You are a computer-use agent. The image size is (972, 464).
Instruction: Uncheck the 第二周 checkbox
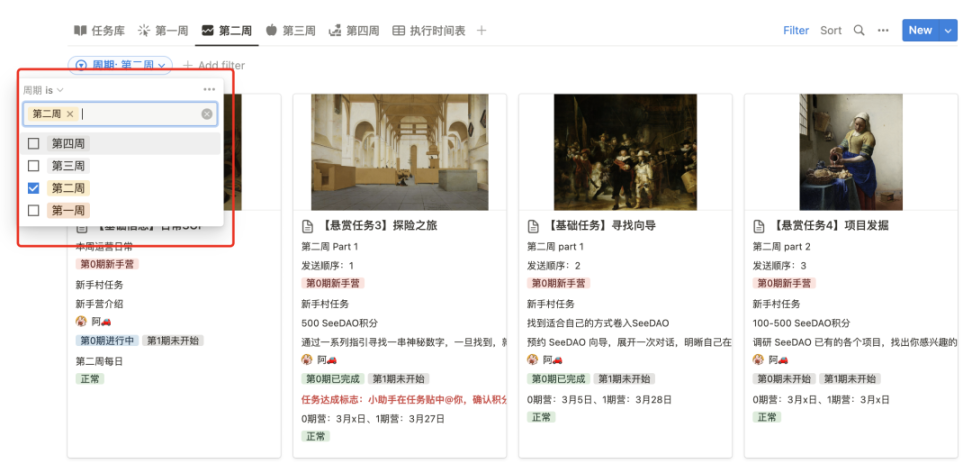tap(33, 188)
